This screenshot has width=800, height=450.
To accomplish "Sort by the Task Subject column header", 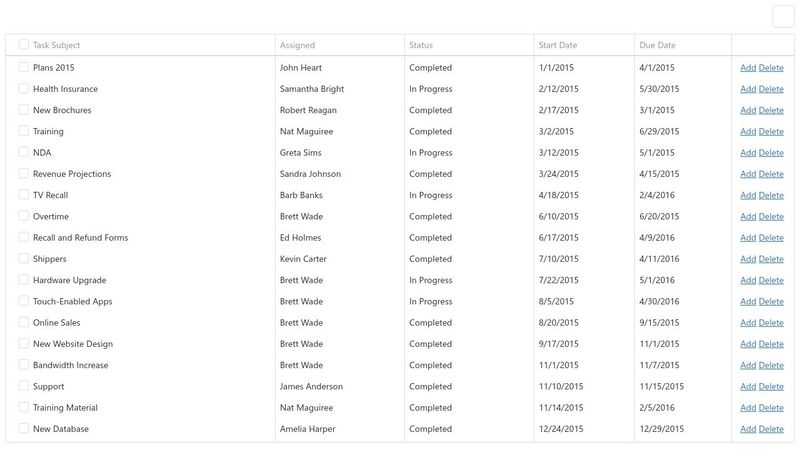I will [x=57, y=45].
